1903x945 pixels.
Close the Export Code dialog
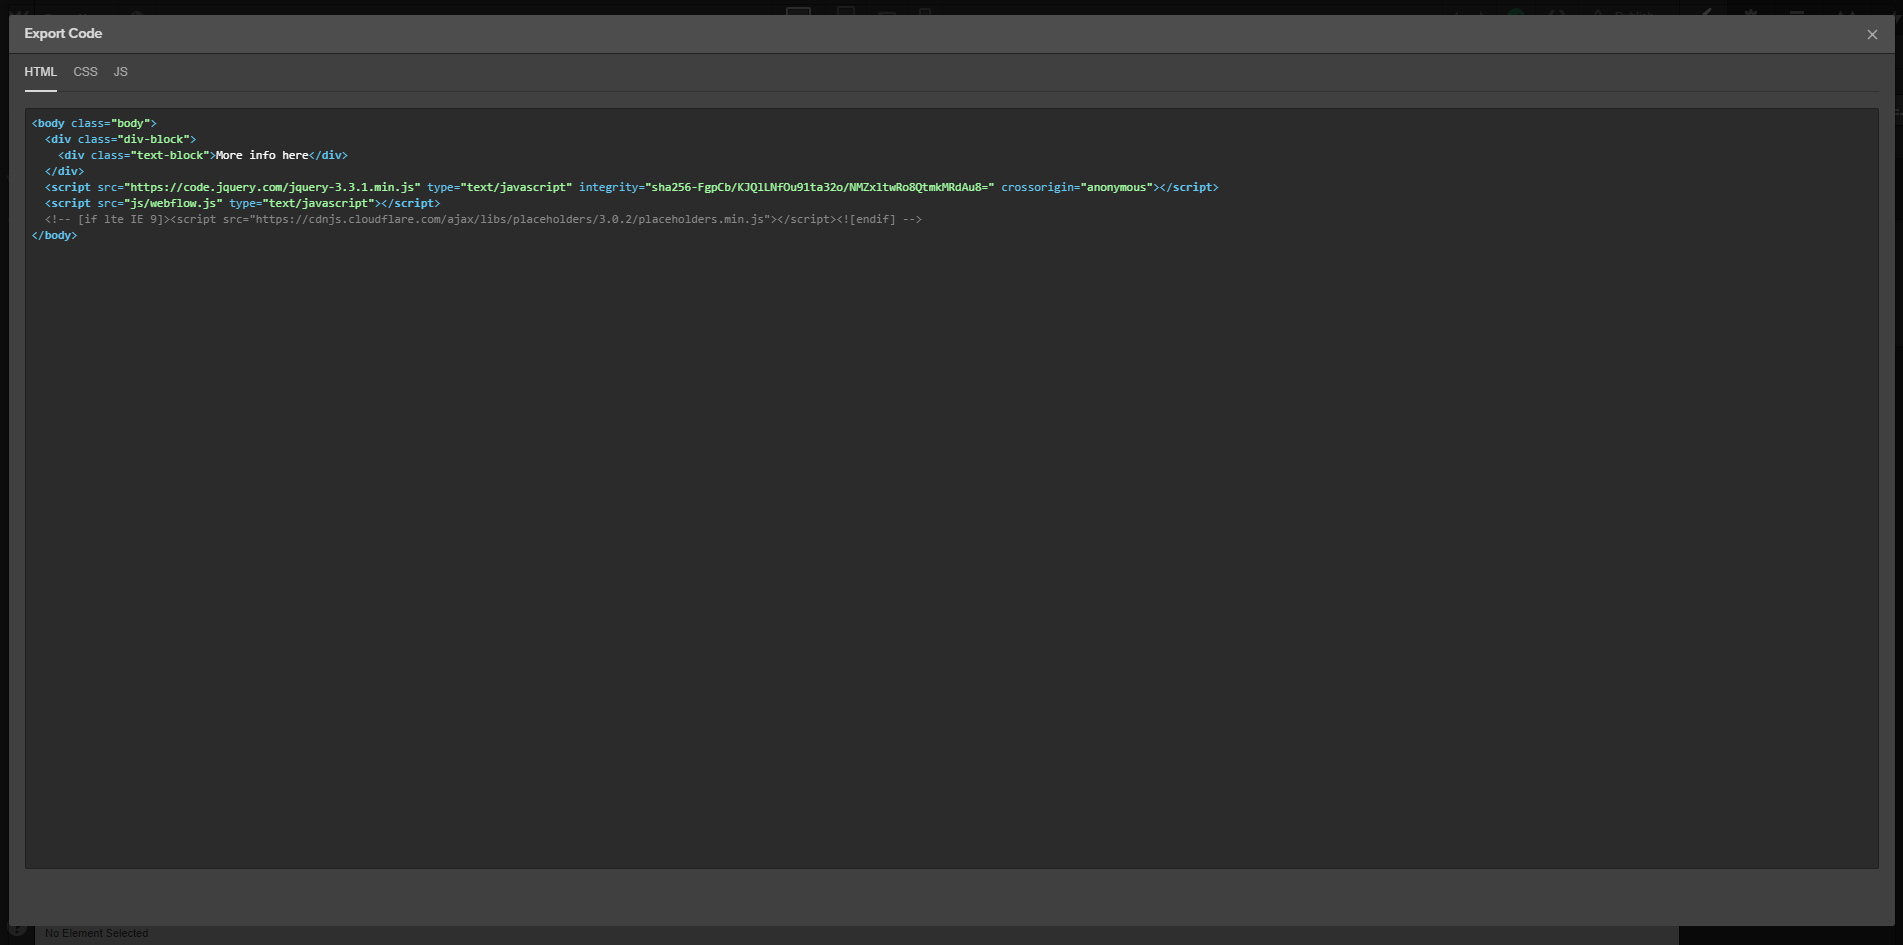[1871, 33]
